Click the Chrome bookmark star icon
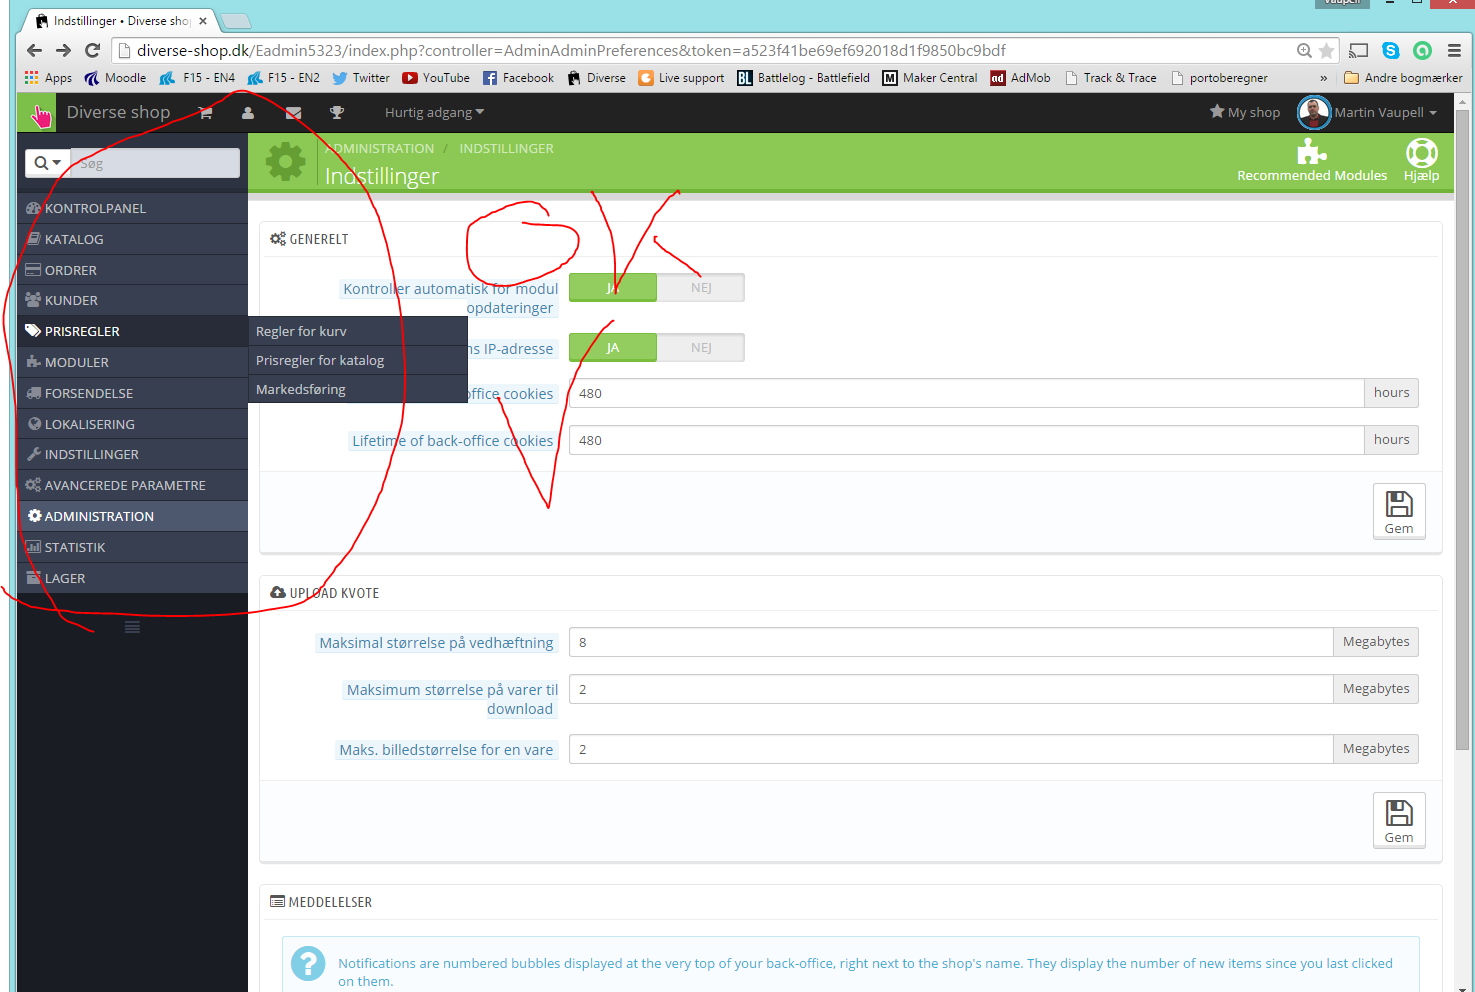Viewport: 1475px width, 992px height. [x=1327, y=50]
